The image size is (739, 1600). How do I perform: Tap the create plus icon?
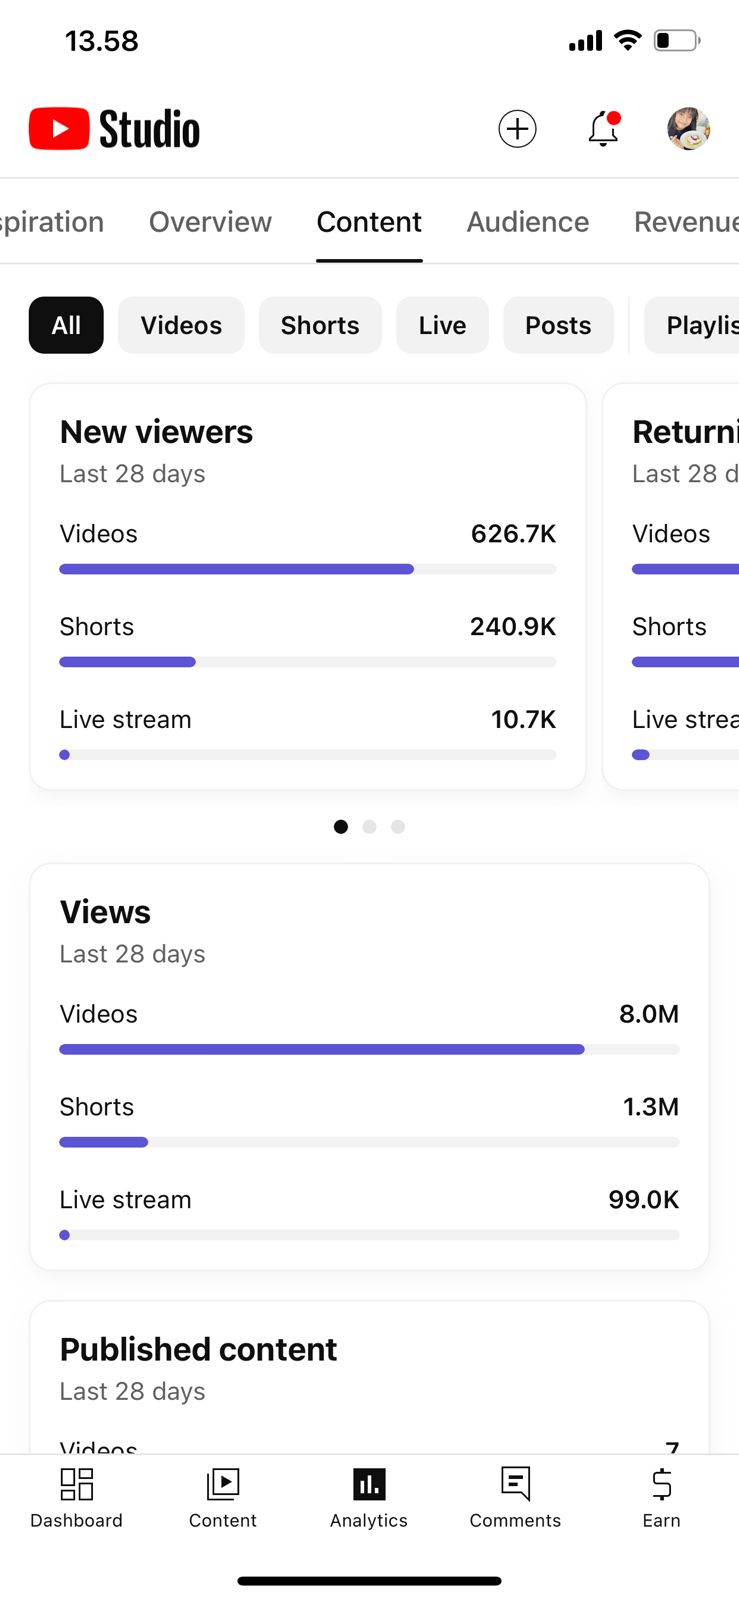coord(517,129)
